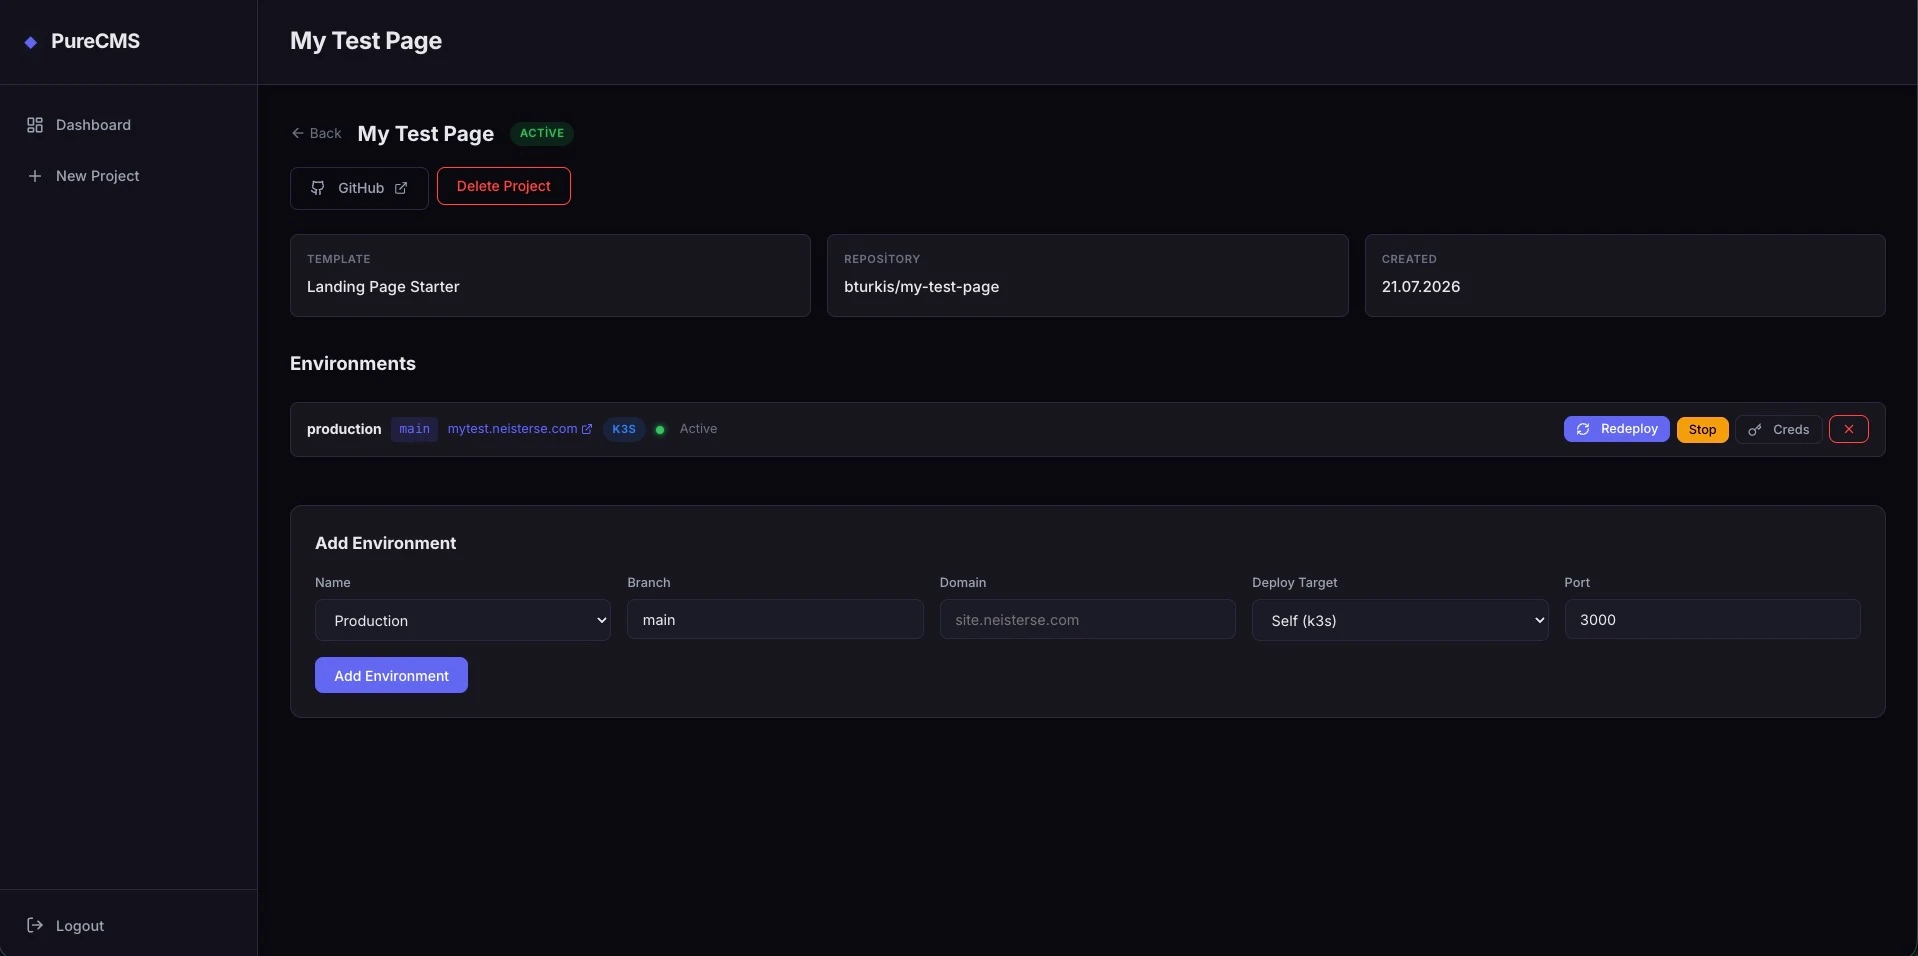Click the ACTIVE status badge near title
Viewport: 1918px width, 956px height.
[x=542, y=133]
